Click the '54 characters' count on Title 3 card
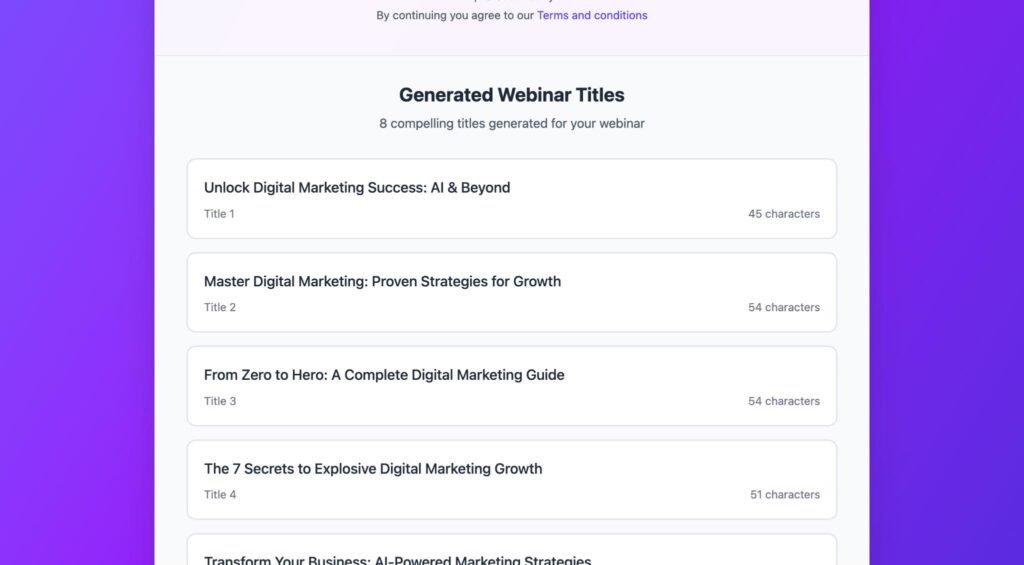This screenshot has width=1024, height=565. 783,401
